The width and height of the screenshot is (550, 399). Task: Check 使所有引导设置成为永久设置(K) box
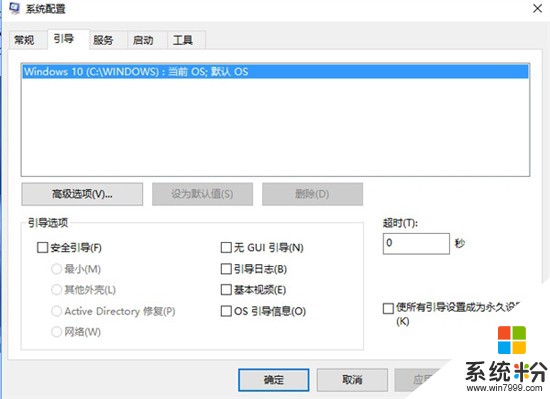(x=388, y=309)
